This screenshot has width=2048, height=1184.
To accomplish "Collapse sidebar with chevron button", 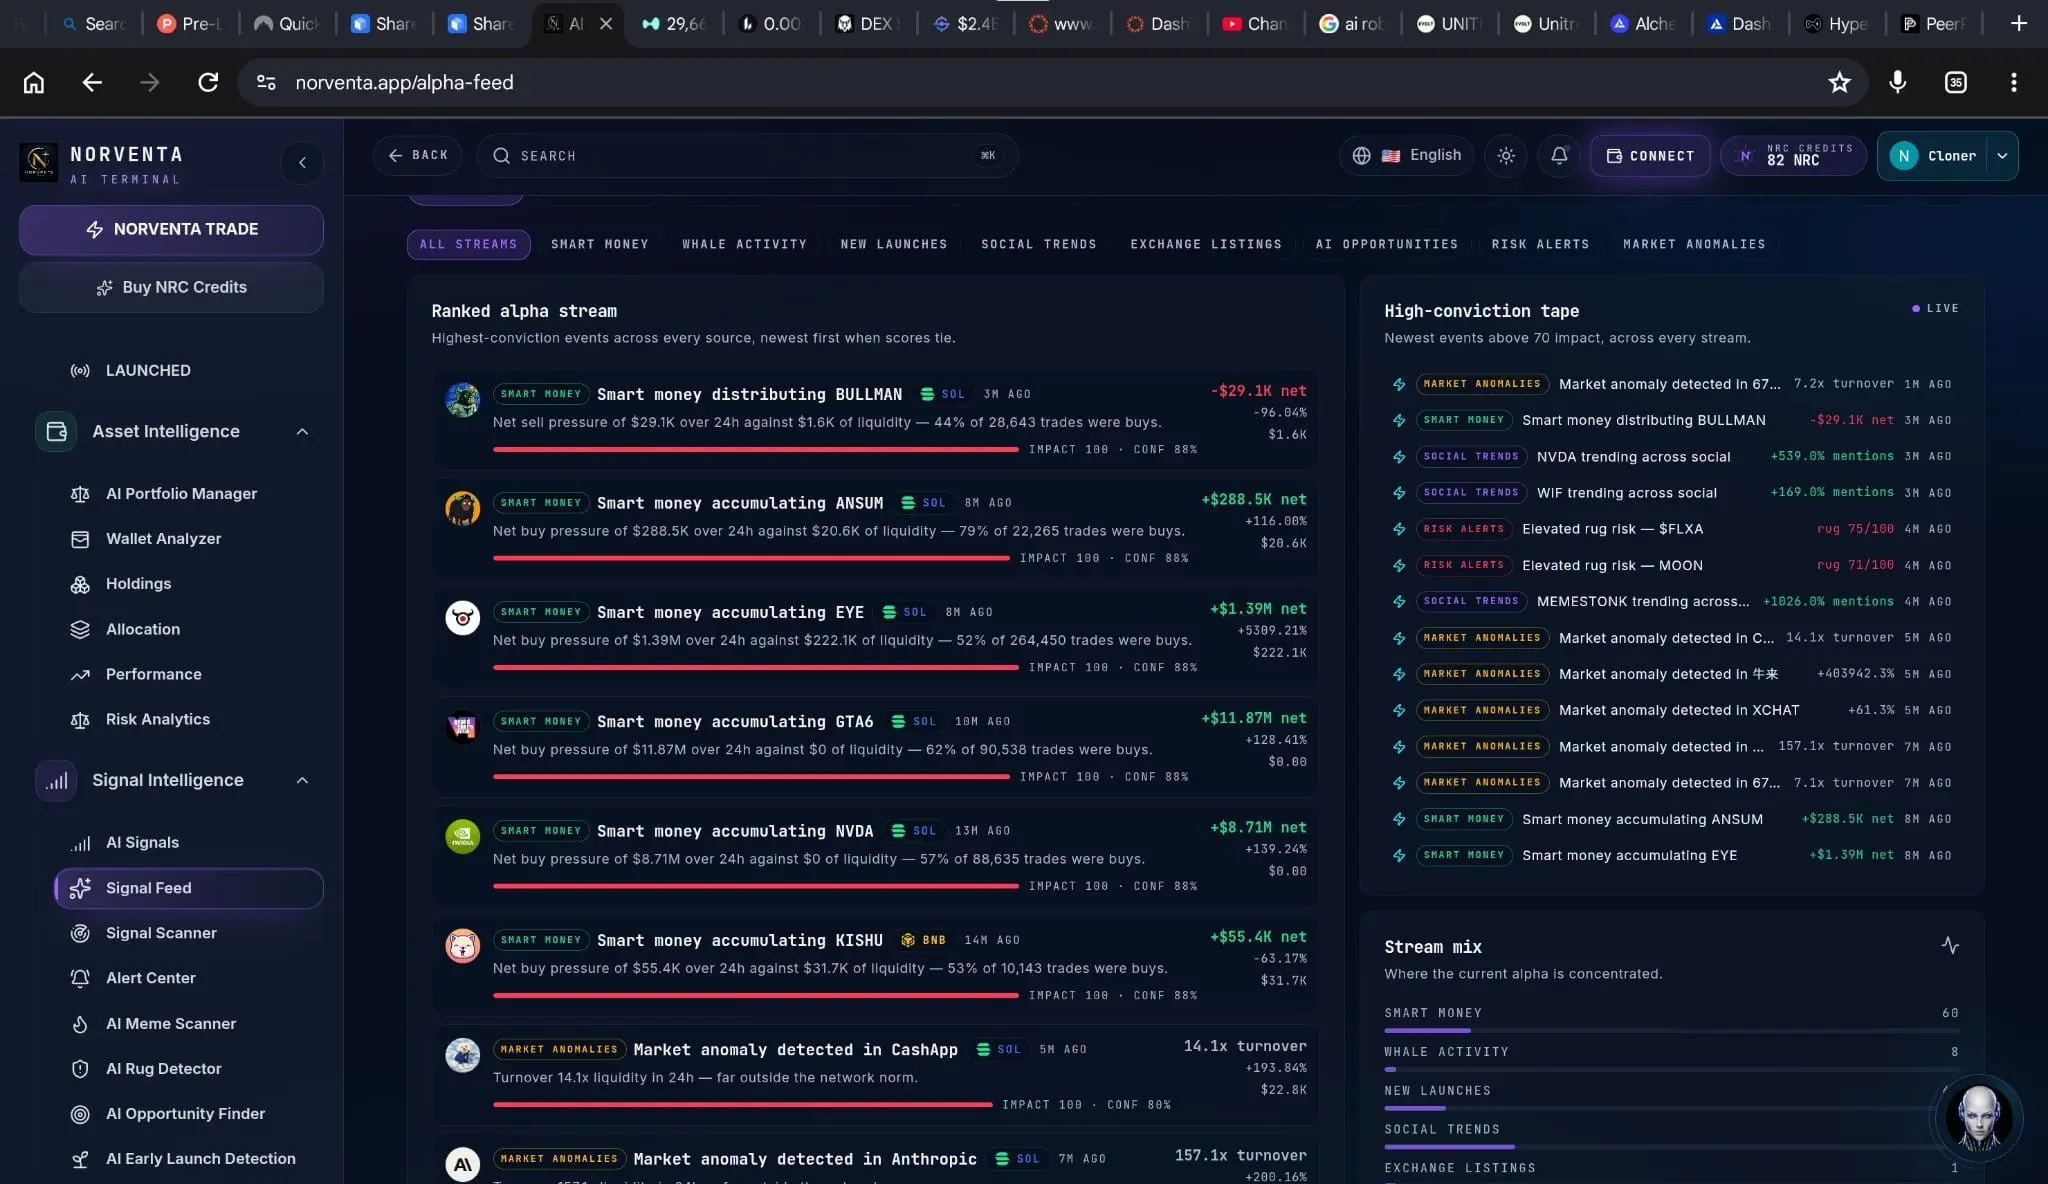I will click(302, 162).
